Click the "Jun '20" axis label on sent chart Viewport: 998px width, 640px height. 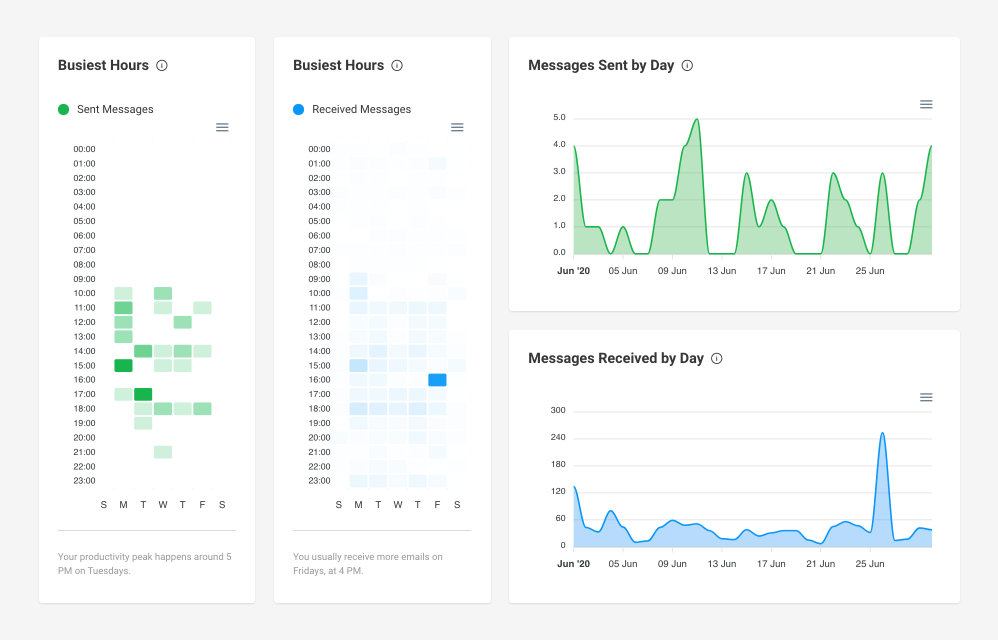(573, 270)
